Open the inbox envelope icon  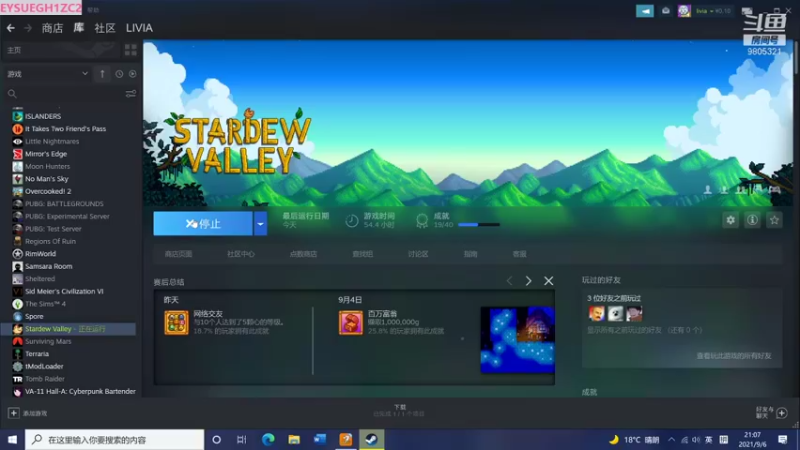666,11
